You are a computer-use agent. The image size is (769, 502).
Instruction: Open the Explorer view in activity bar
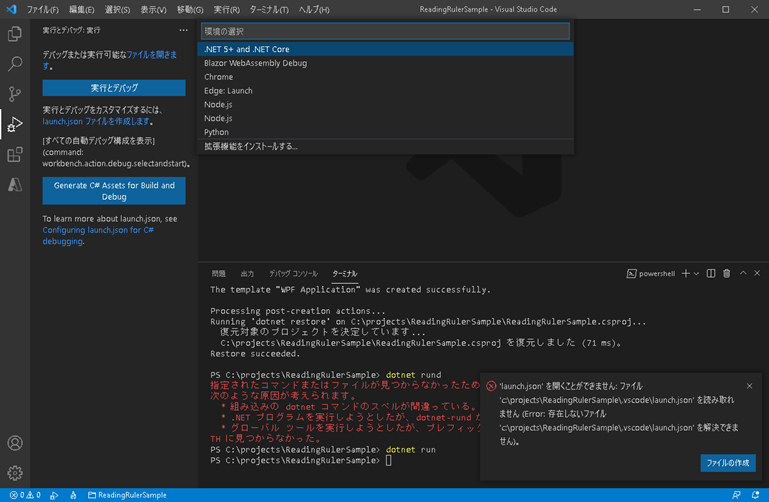15,34
